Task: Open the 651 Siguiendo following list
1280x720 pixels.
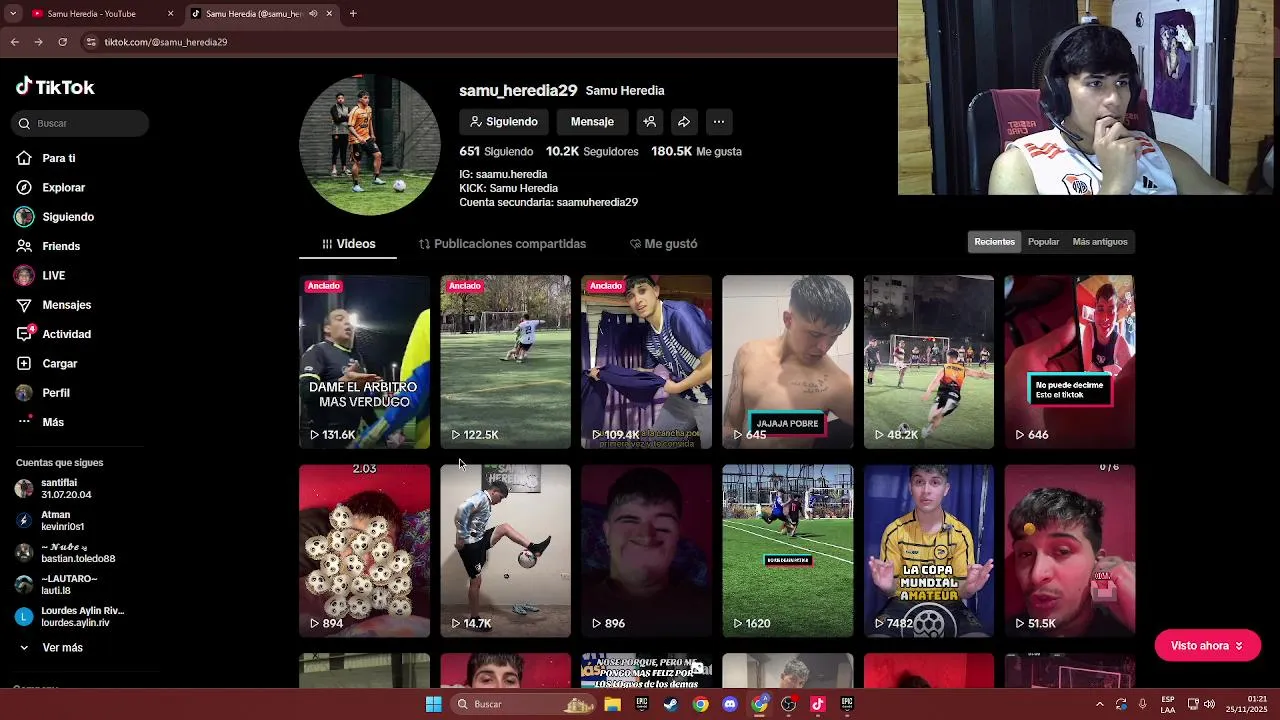Action: pos(496,152)
